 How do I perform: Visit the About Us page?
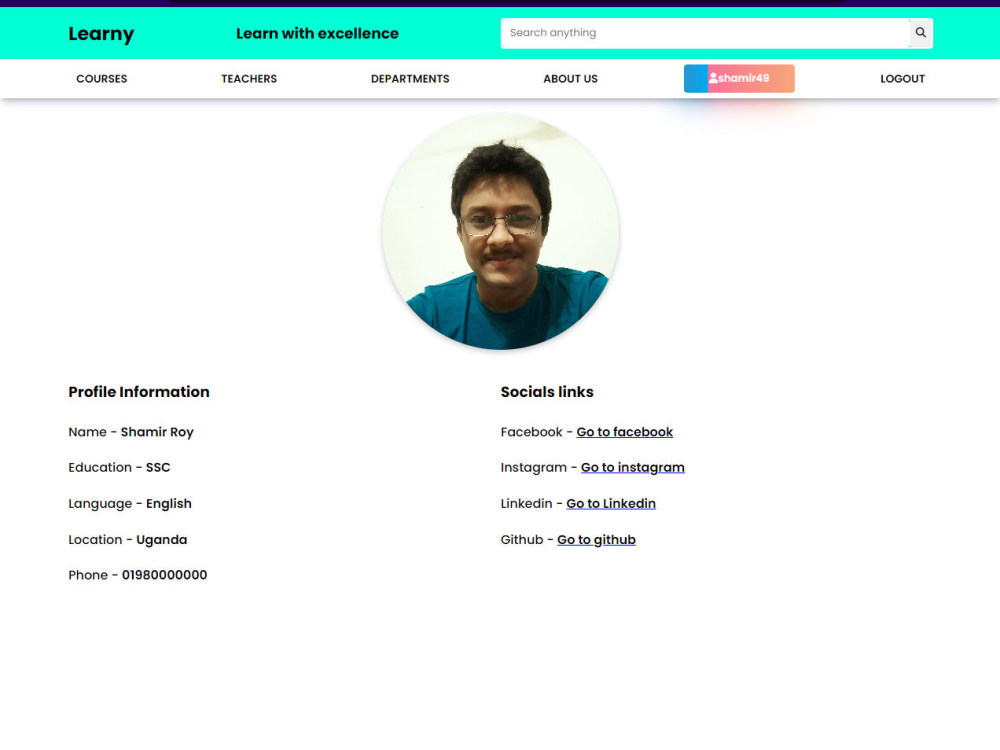(570, 78)
